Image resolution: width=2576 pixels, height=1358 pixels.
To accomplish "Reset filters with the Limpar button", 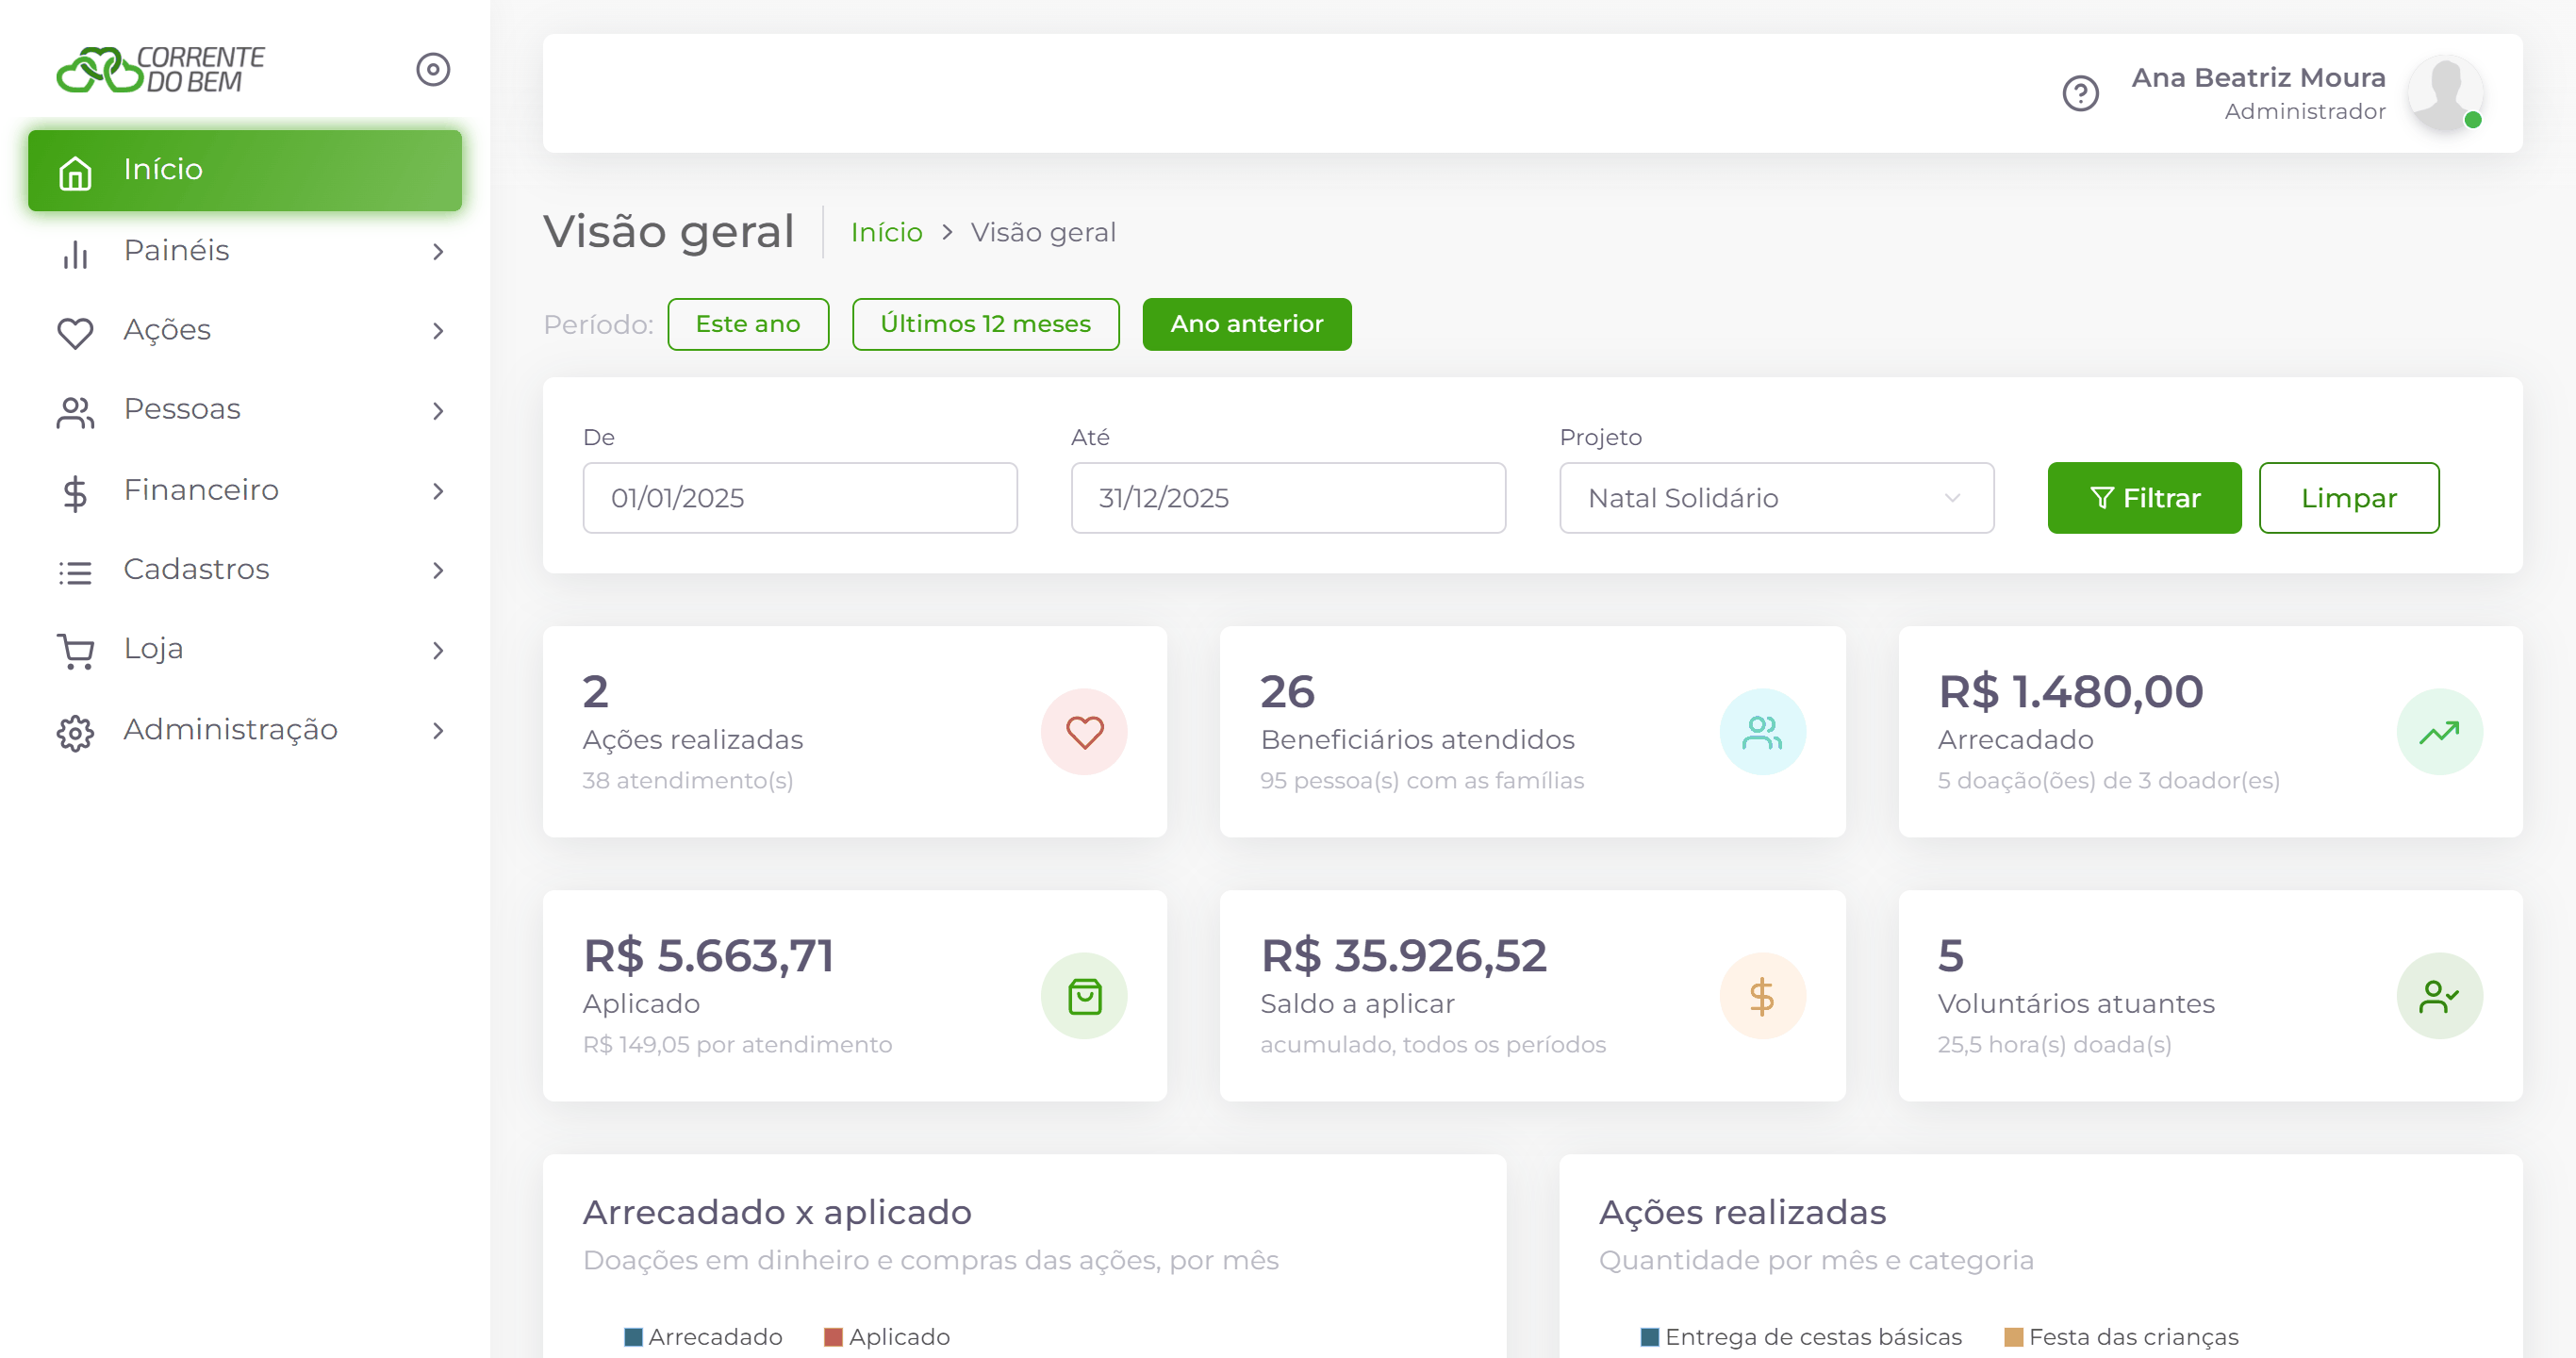I will click(x=2348, y=498).
